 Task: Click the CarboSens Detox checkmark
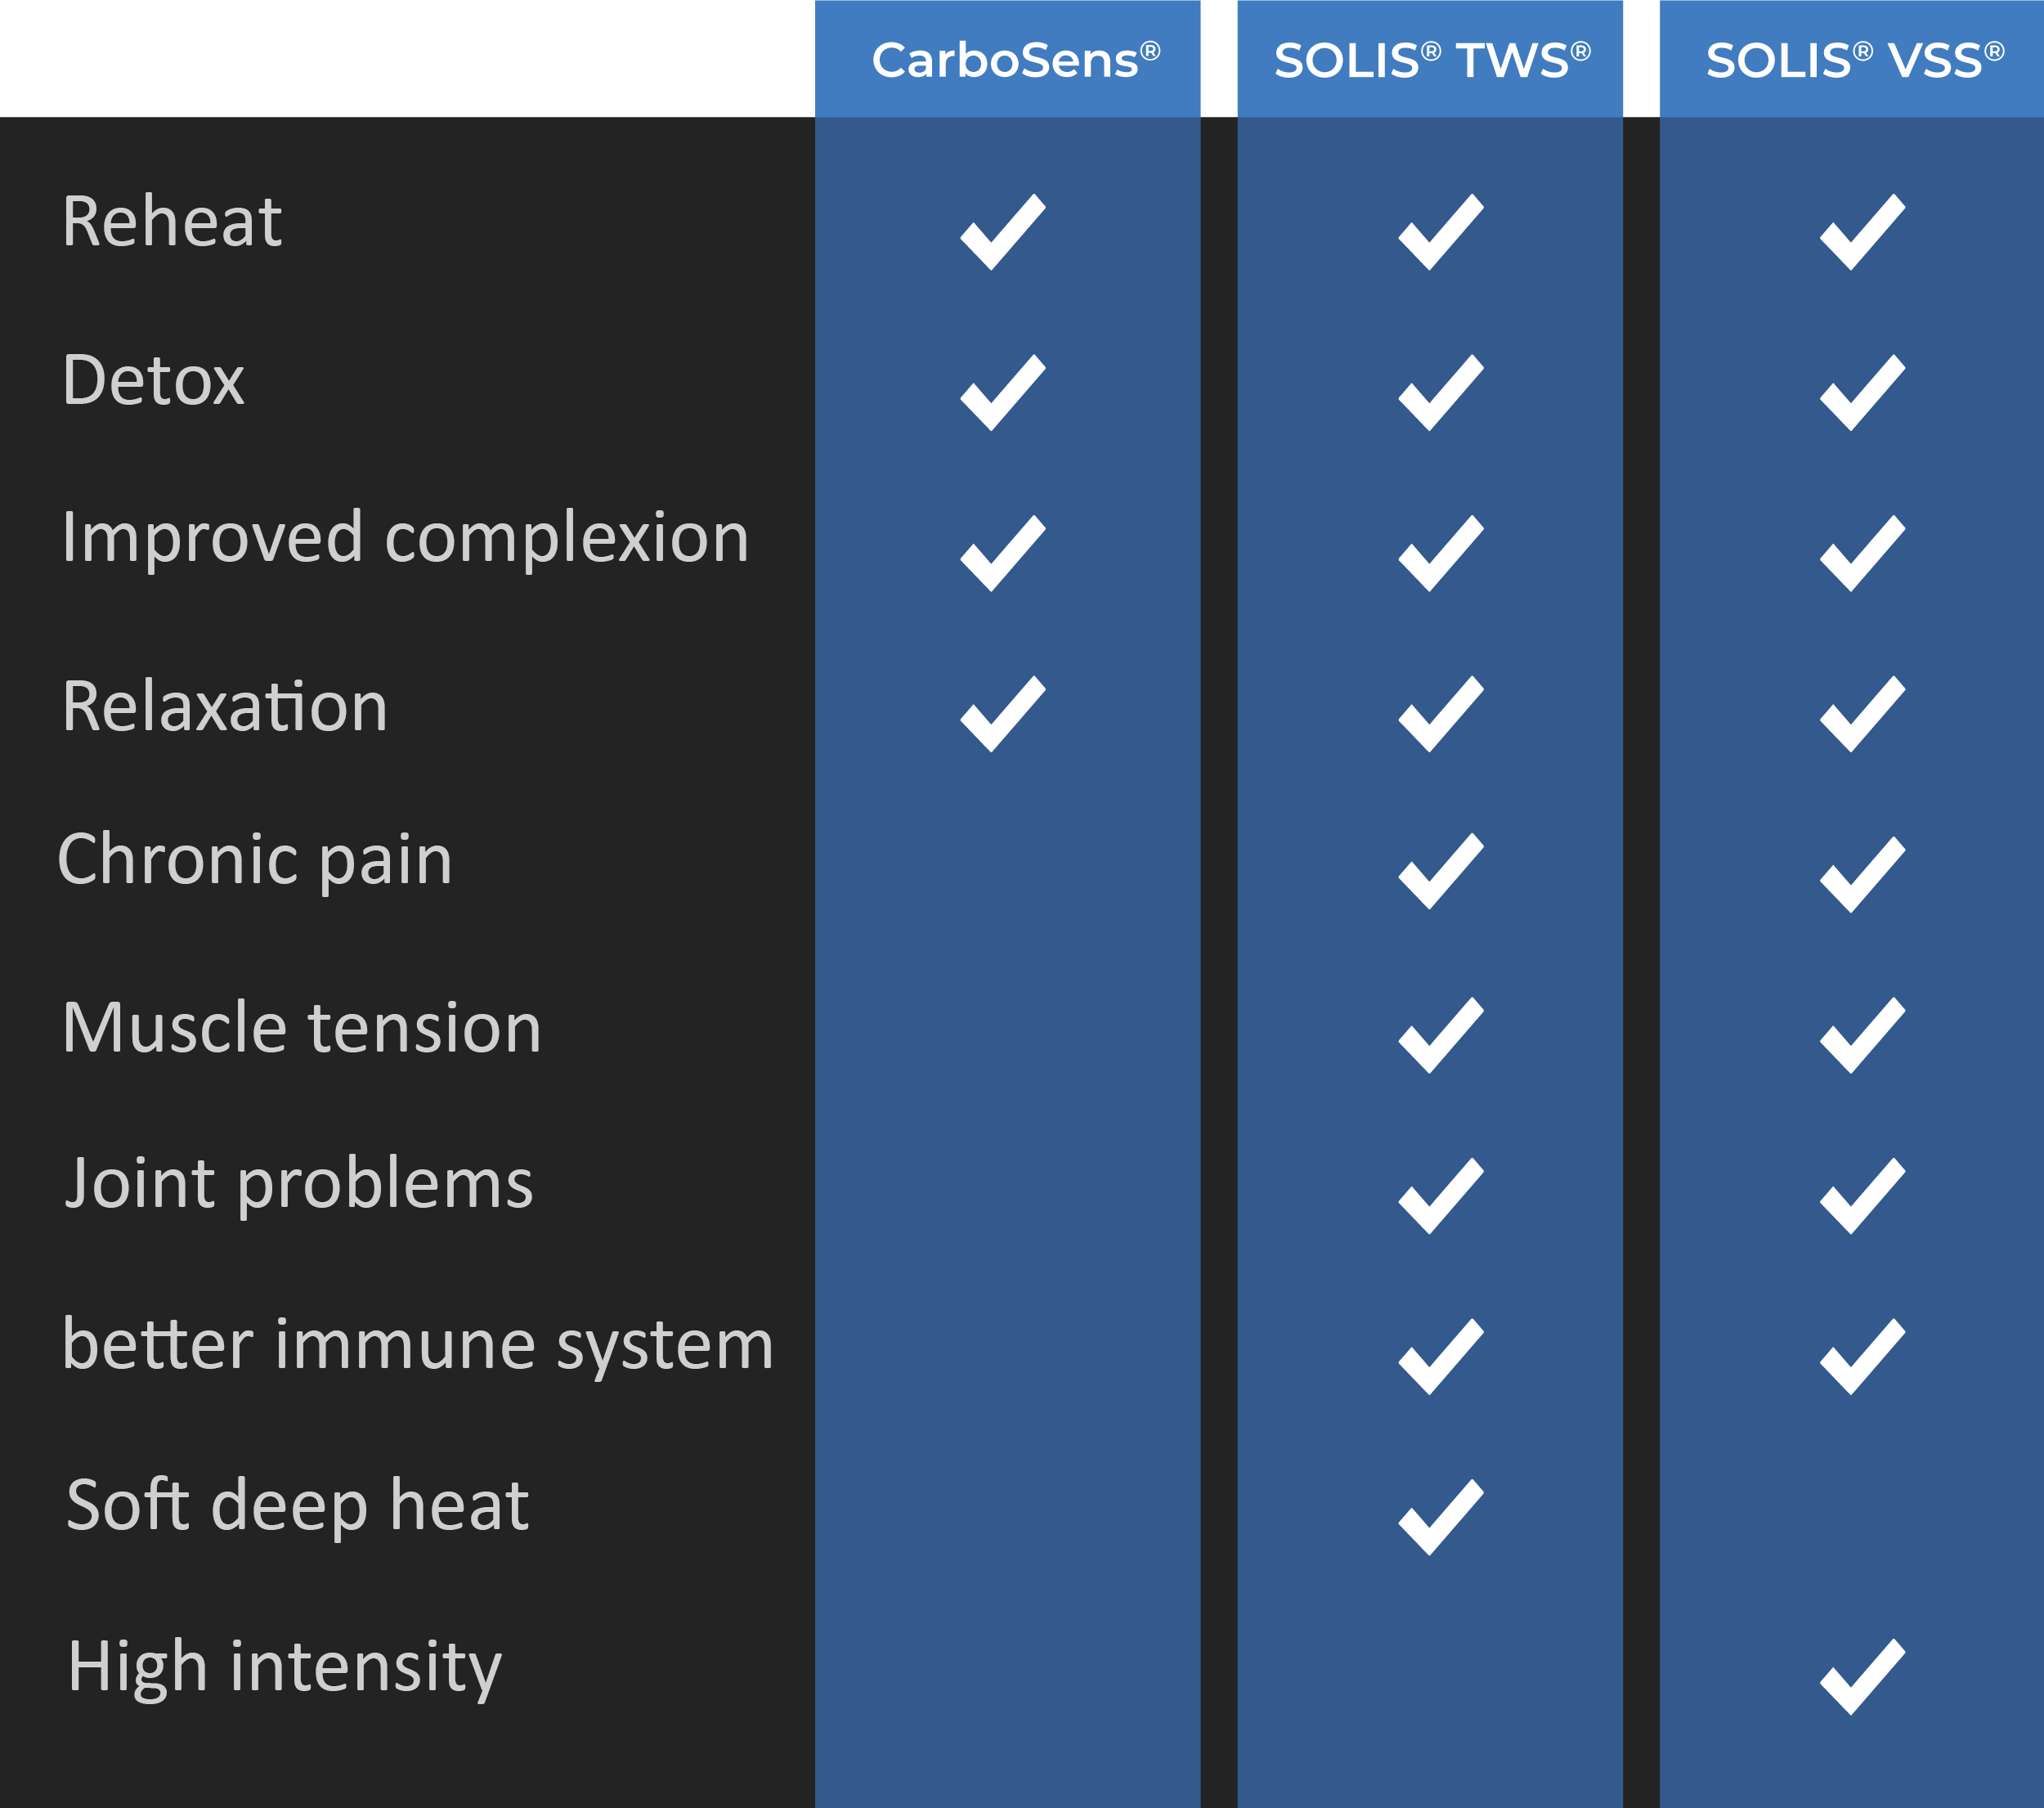pyautogui.click(x=1003, y=393)
